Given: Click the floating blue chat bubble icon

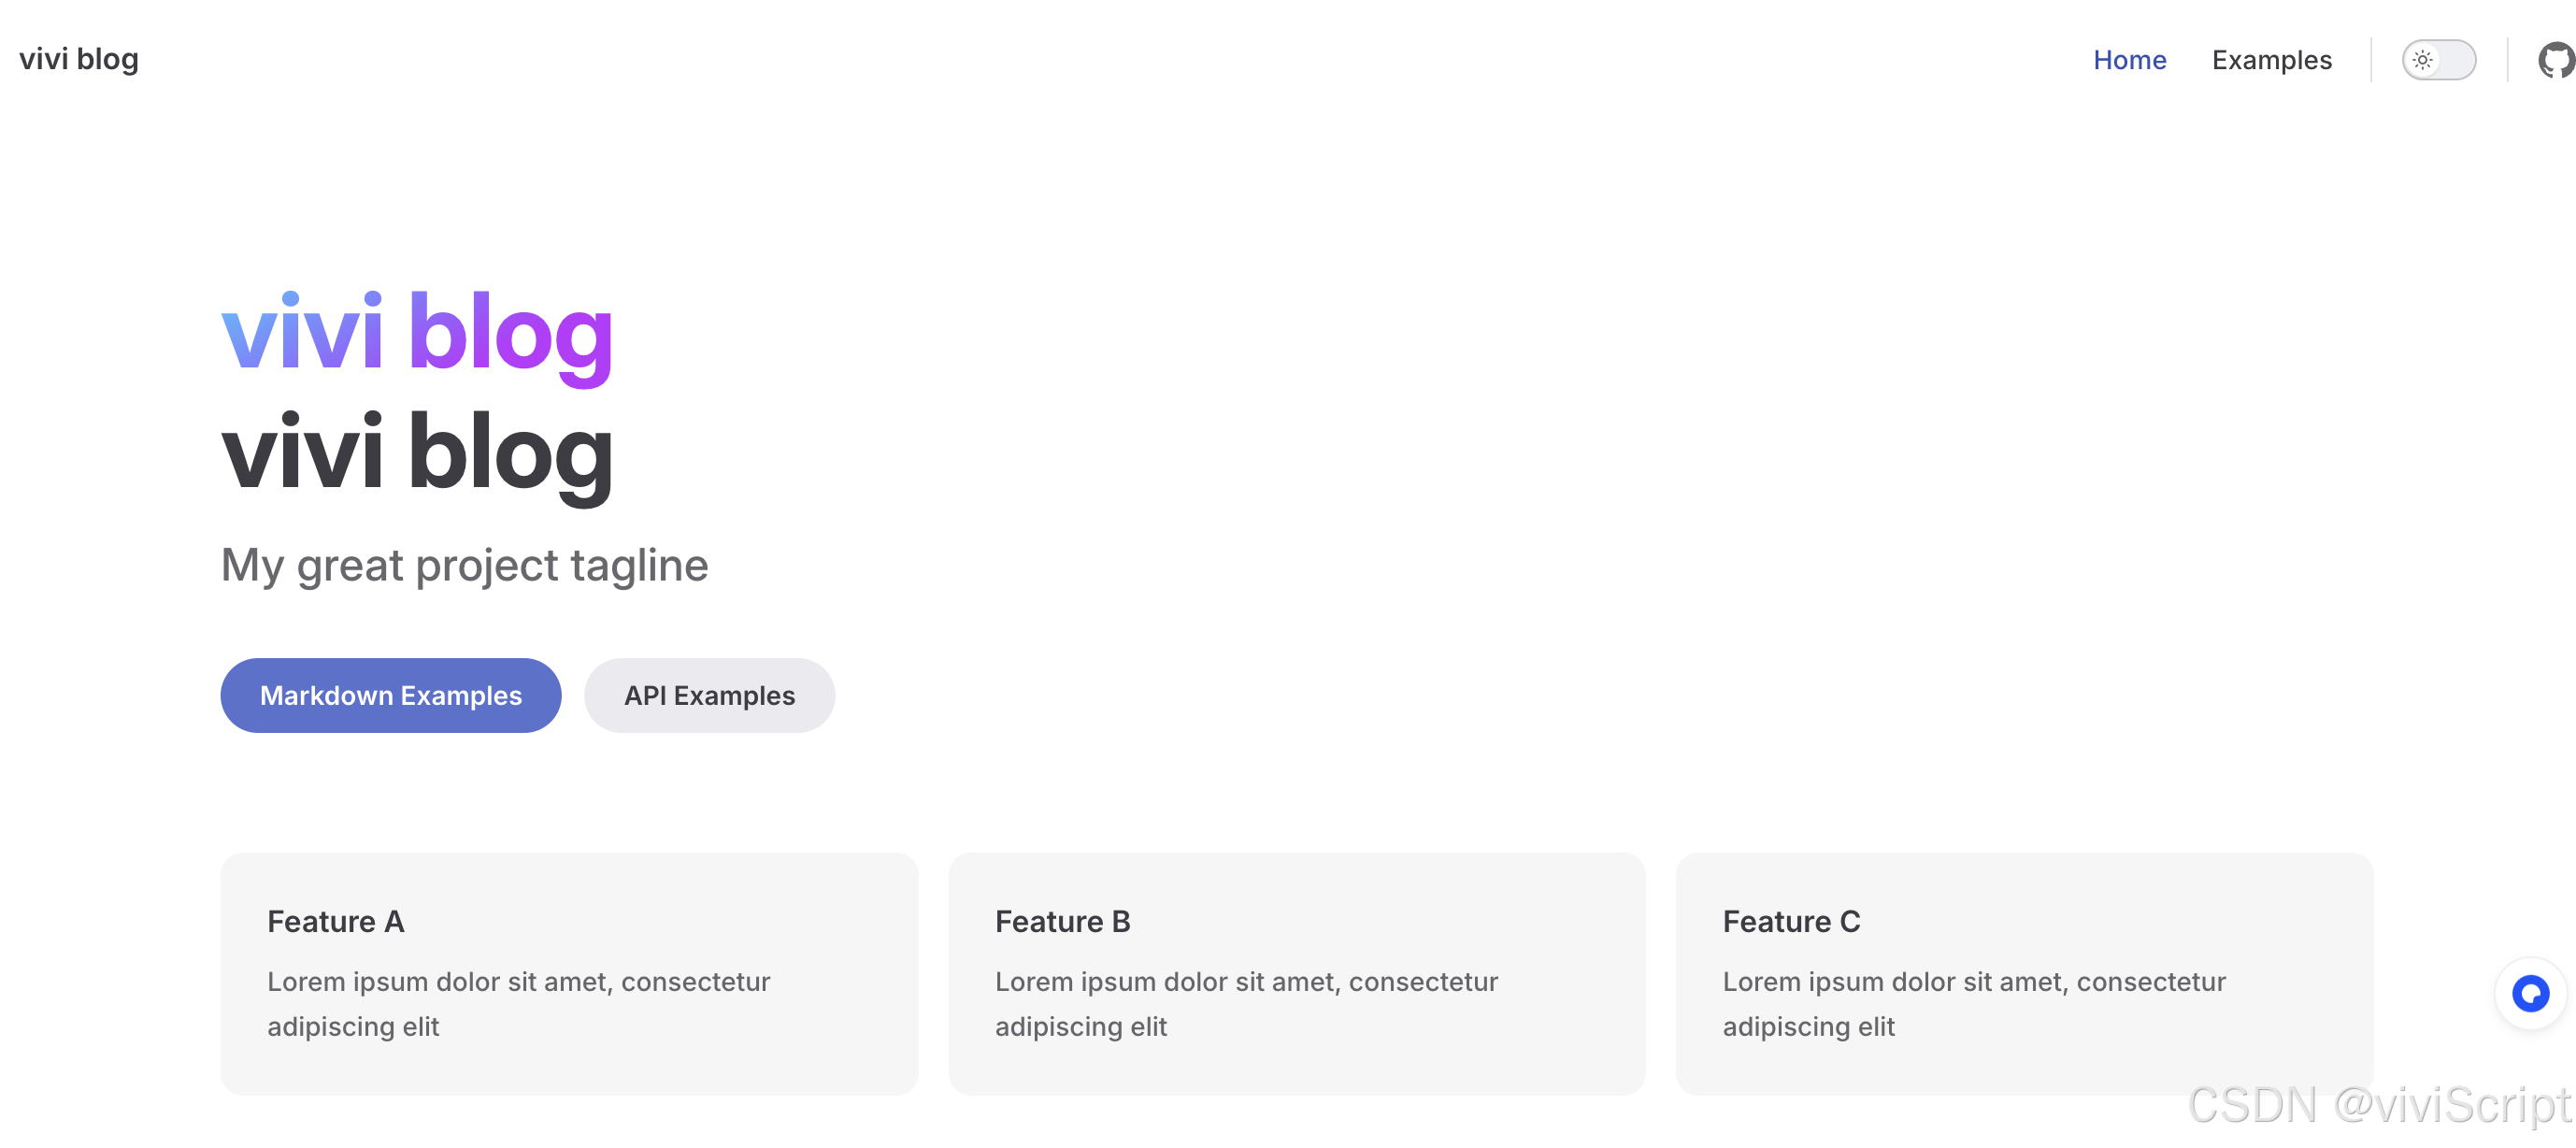Looking at the screenshot, I should 2530,993.
